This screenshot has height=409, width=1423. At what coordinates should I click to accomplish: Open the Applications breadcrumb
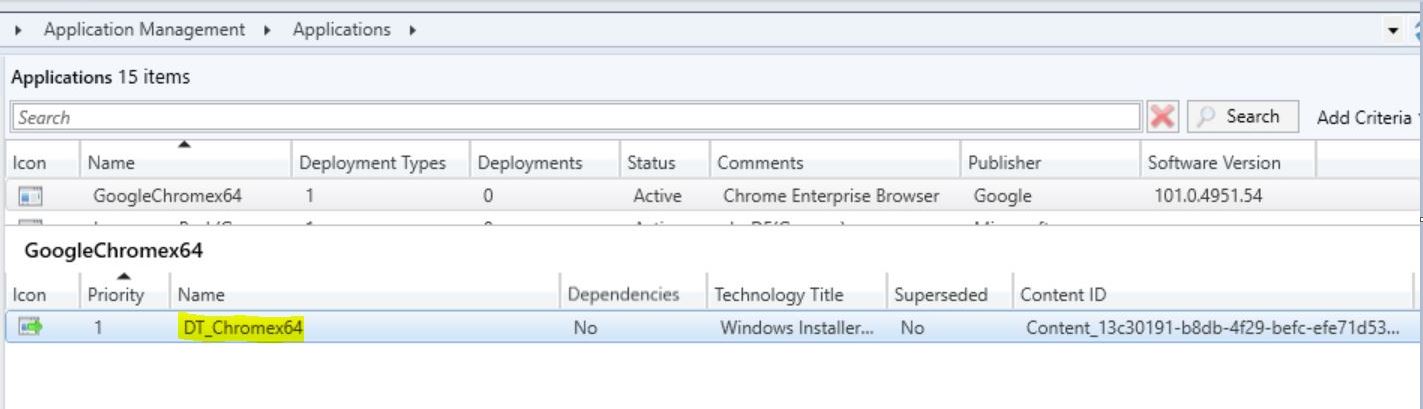point(342,30)
